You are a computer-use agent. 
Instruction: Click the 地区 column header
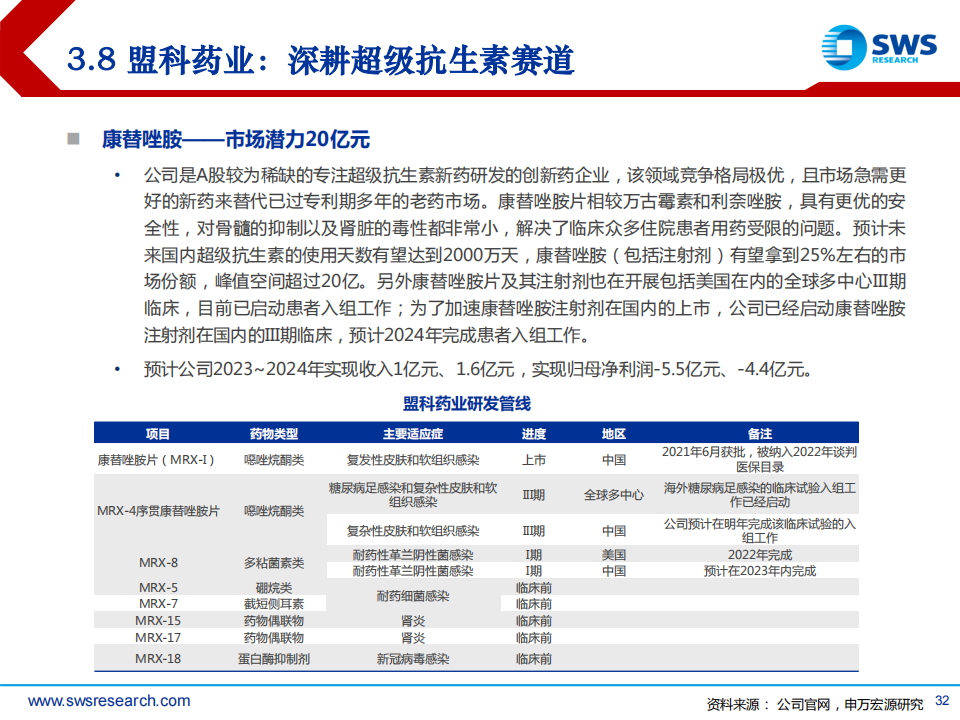tap(613, 433)
